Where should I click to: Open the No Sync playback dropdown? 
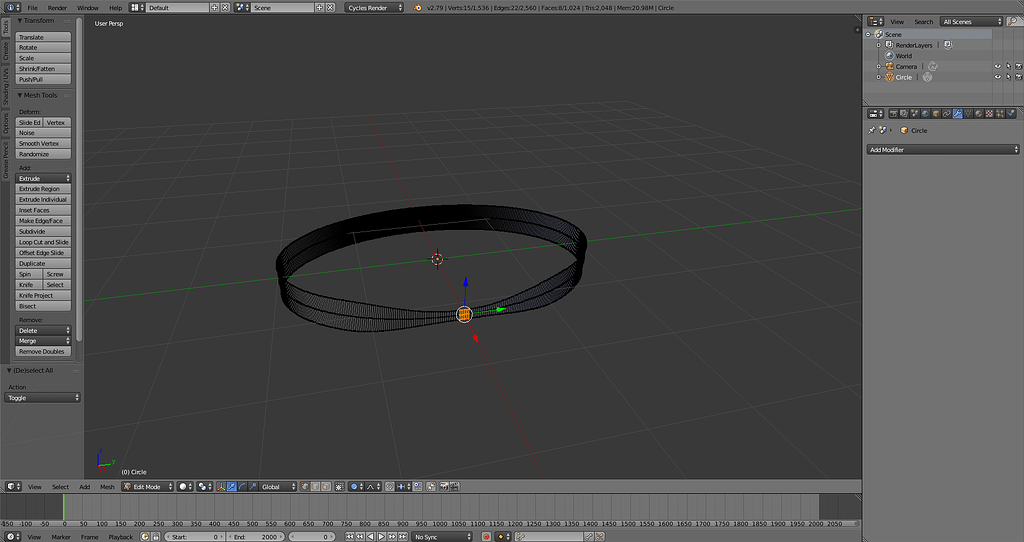pos(441,537)
